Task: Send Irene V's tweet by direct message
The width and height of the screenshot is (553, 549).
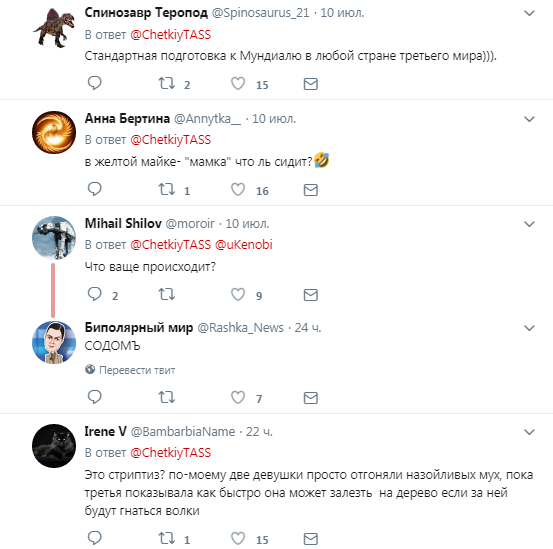Action: click(311, 538)
